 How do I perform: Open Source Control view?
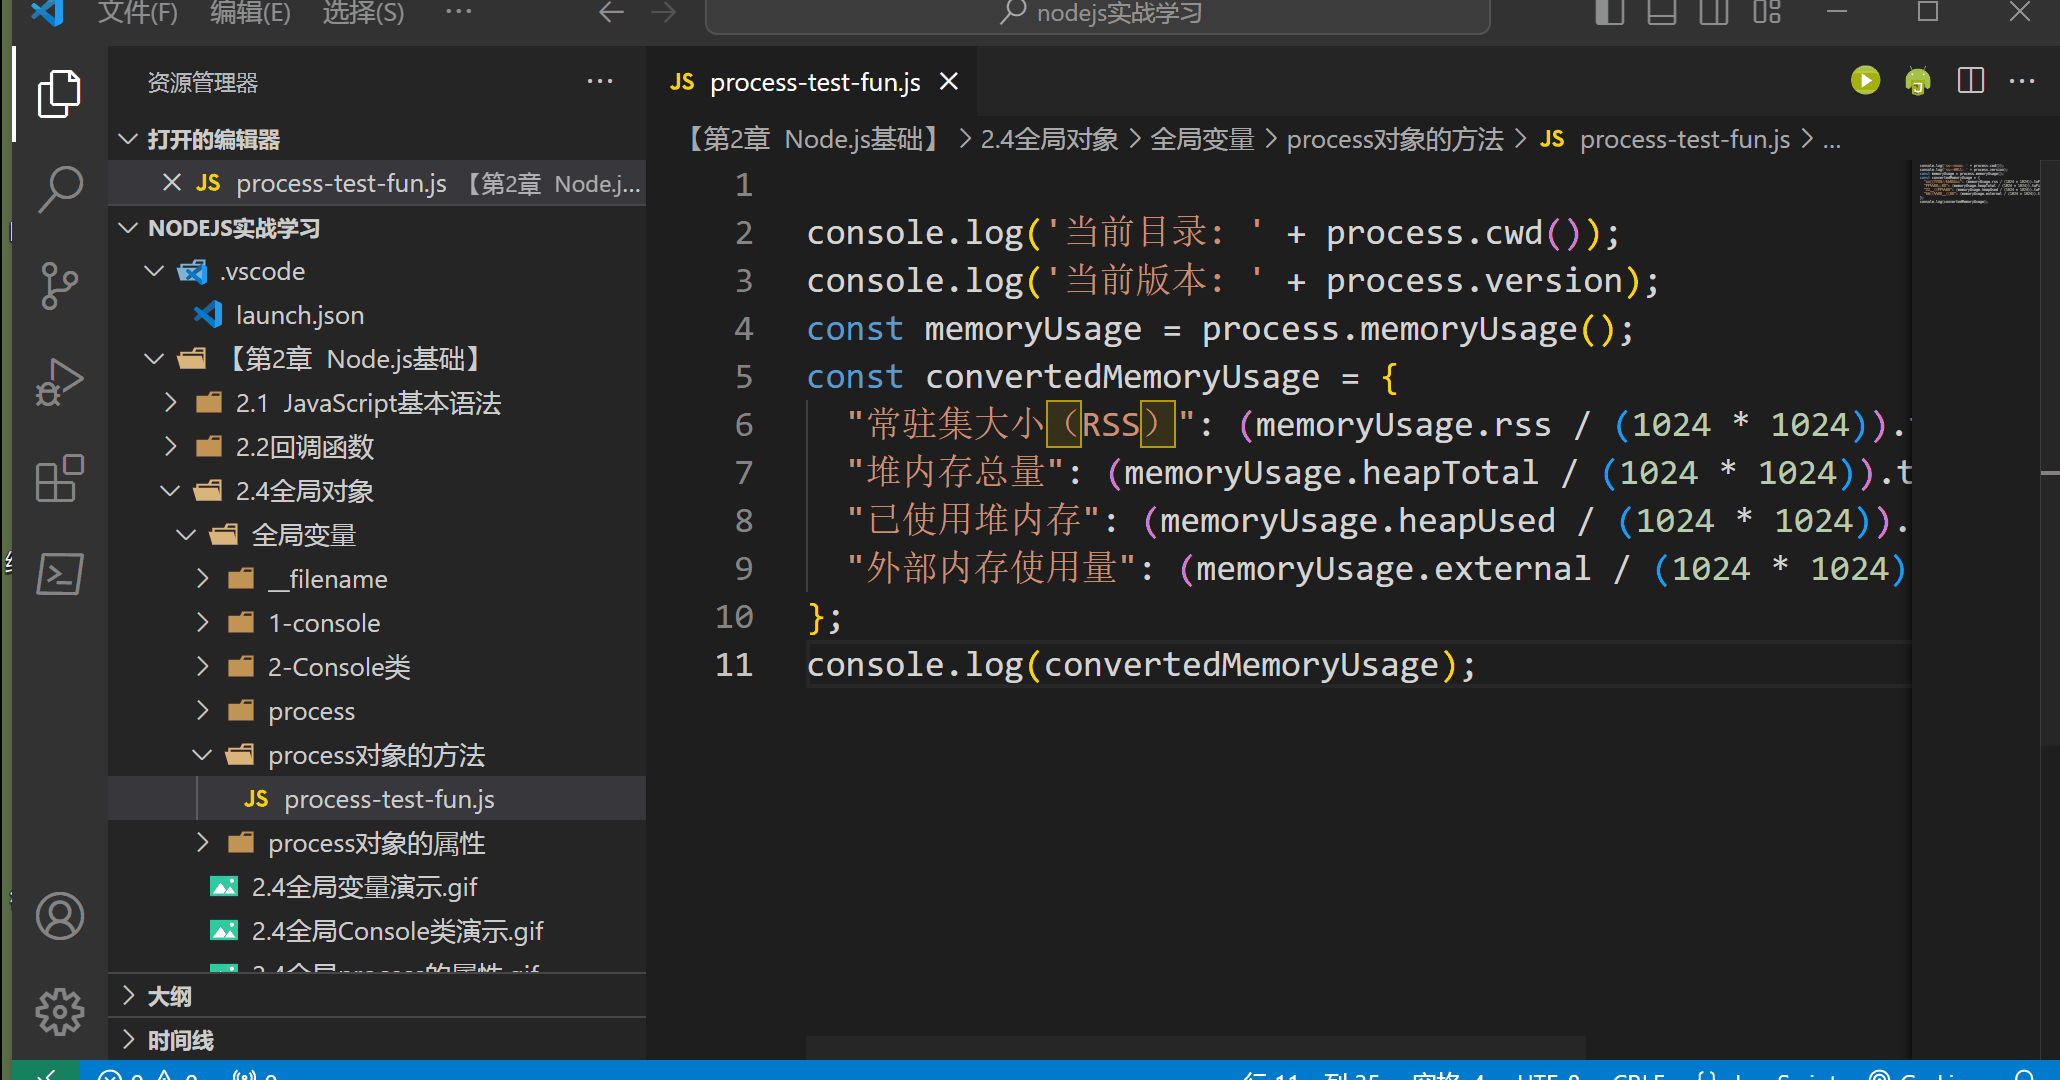(59, 285)
